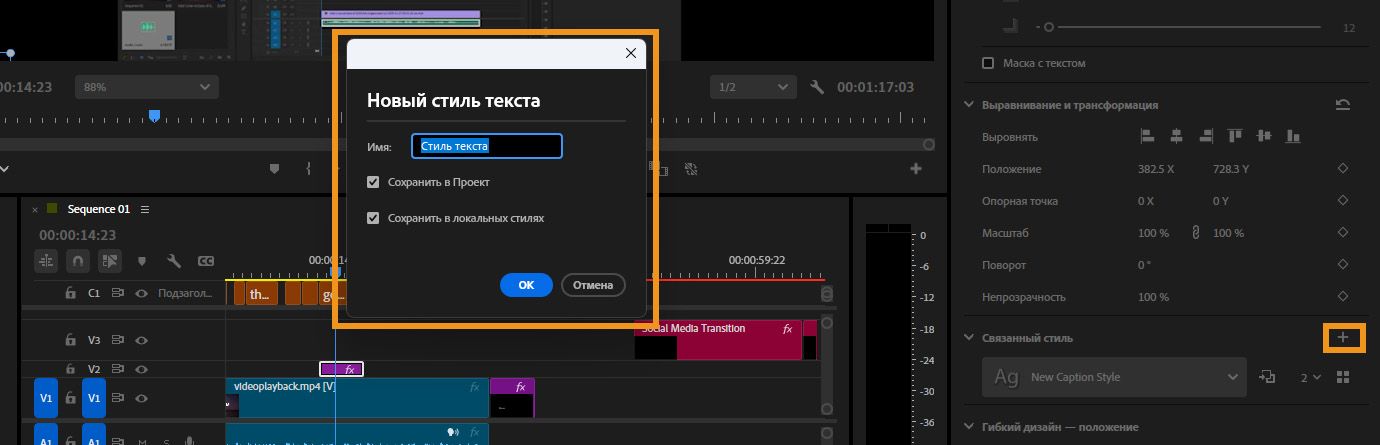Collapse the Выравнивание и трансформация section

click(x=968, y=105)
